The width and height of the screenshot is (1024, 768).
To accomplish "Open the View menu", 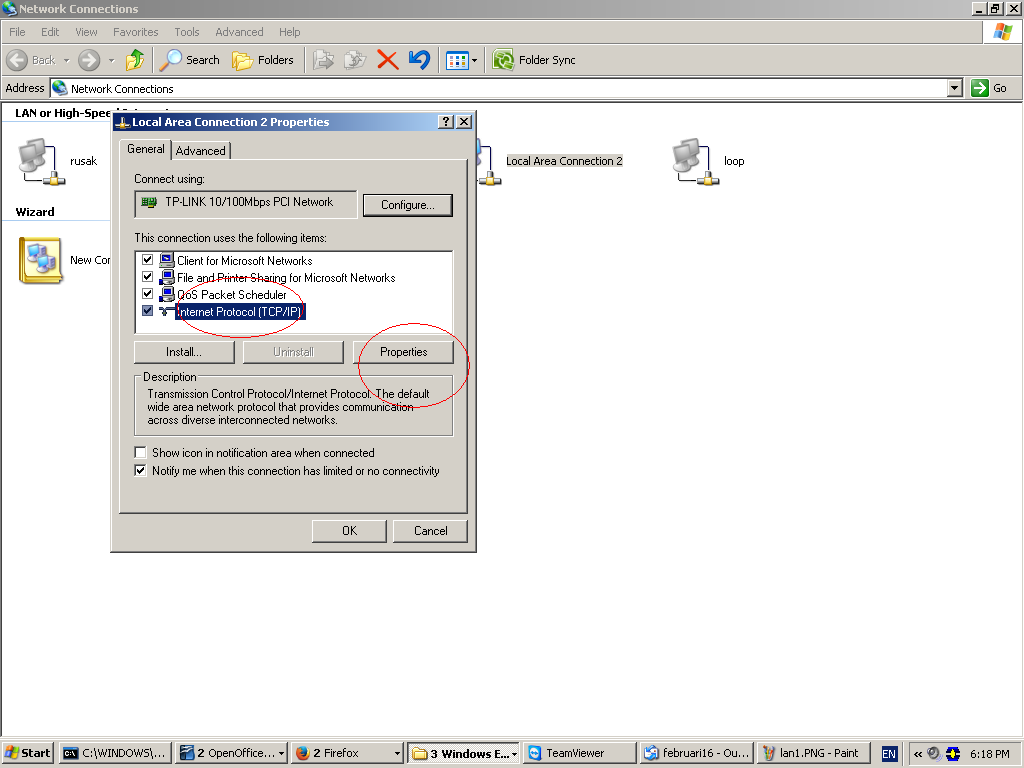I will 86,32.
